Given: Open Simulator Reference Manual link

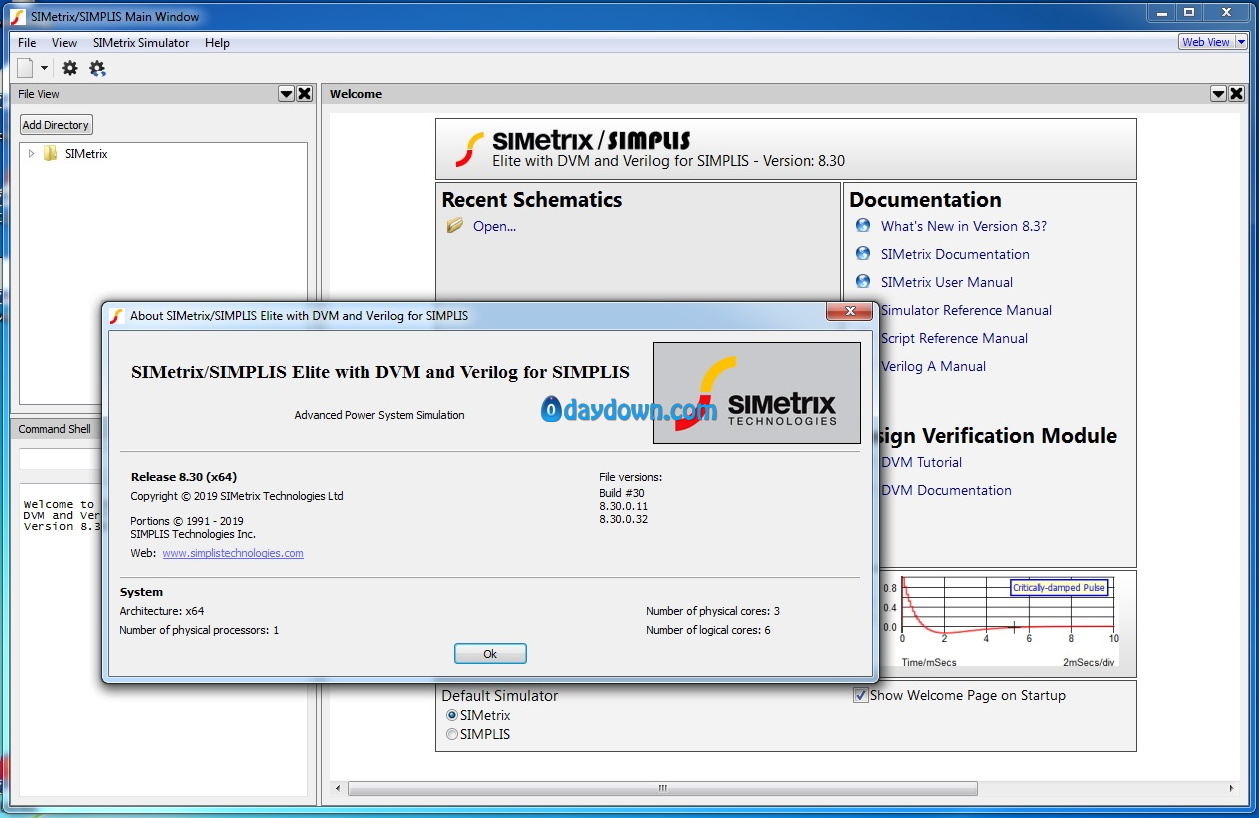Looking at the screenshot, I should tap(966, 310).
